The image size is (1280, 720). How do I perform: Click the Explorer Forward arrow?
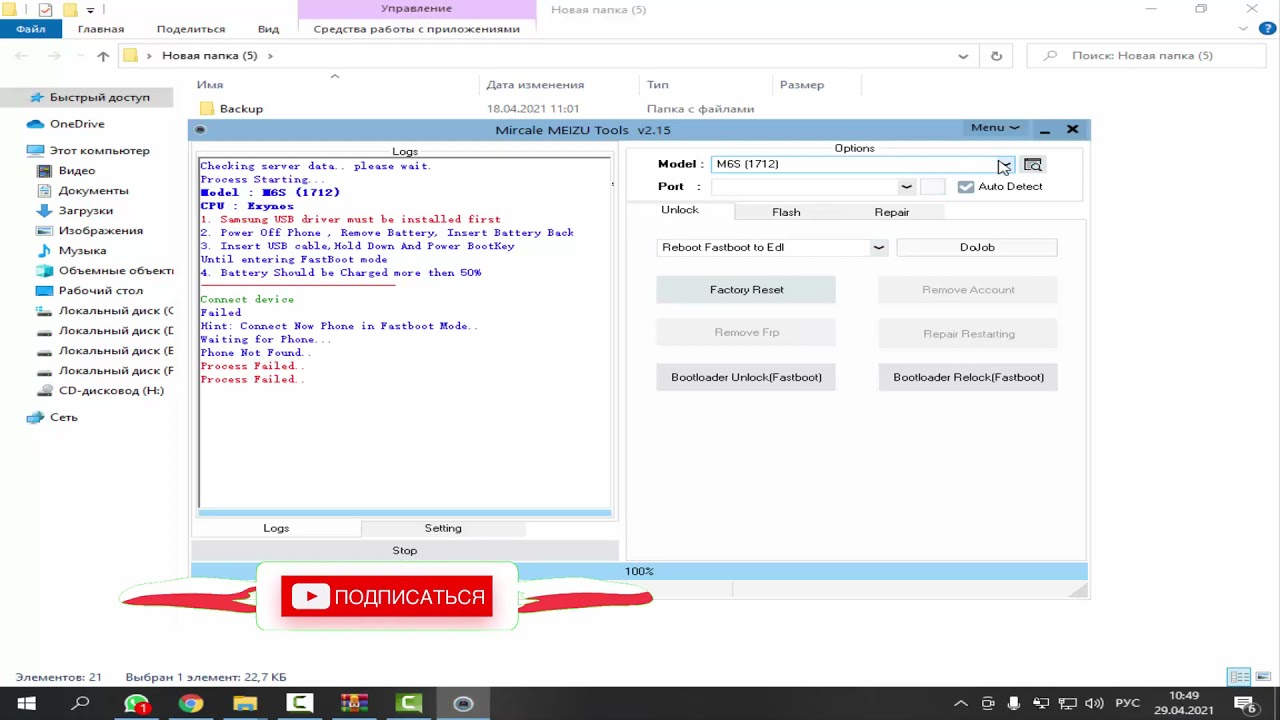tap(55, 56)
